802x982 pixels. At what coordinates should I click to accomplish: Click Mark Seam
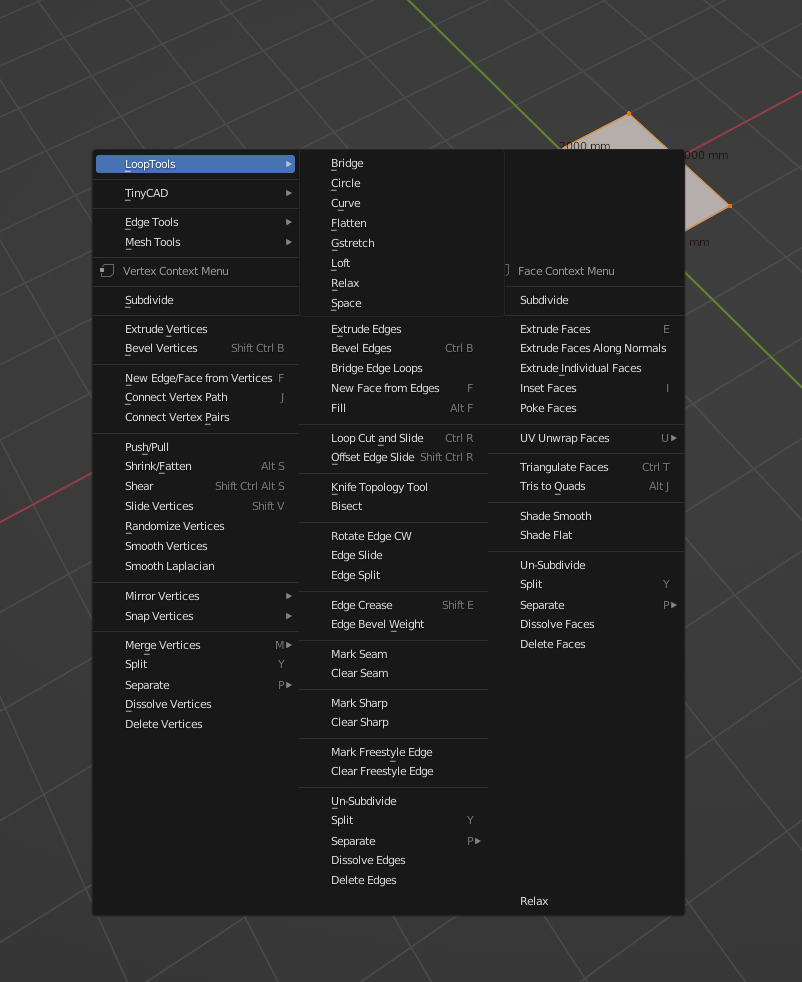(393, 654)
